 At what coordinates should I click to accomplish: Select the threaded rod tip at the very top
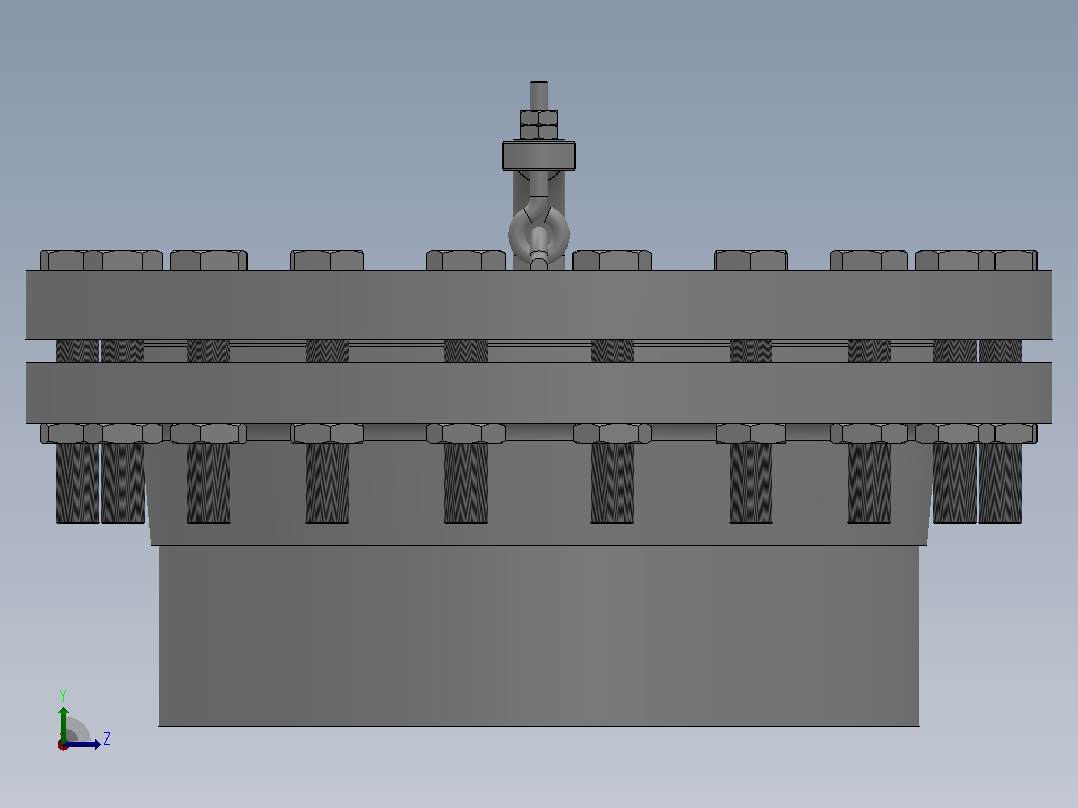539,95
